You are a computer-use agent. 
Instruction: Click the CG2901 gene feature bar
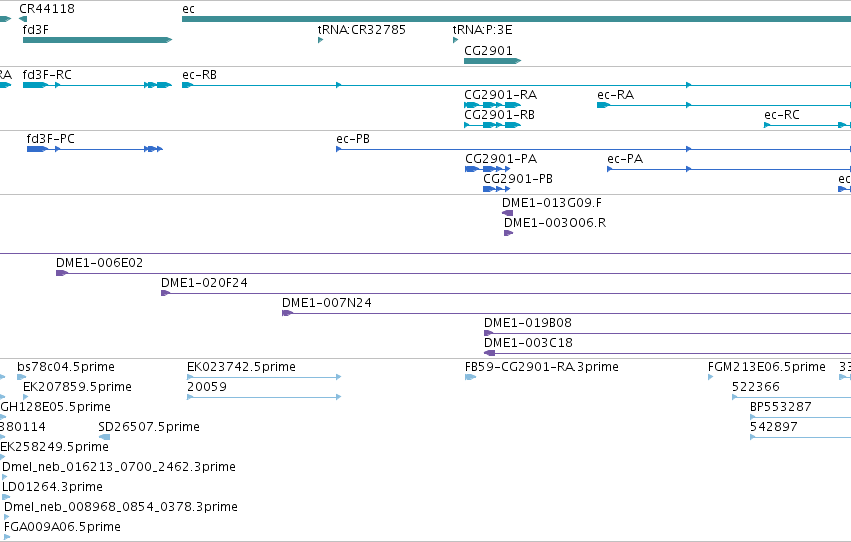tap(492, 61)
